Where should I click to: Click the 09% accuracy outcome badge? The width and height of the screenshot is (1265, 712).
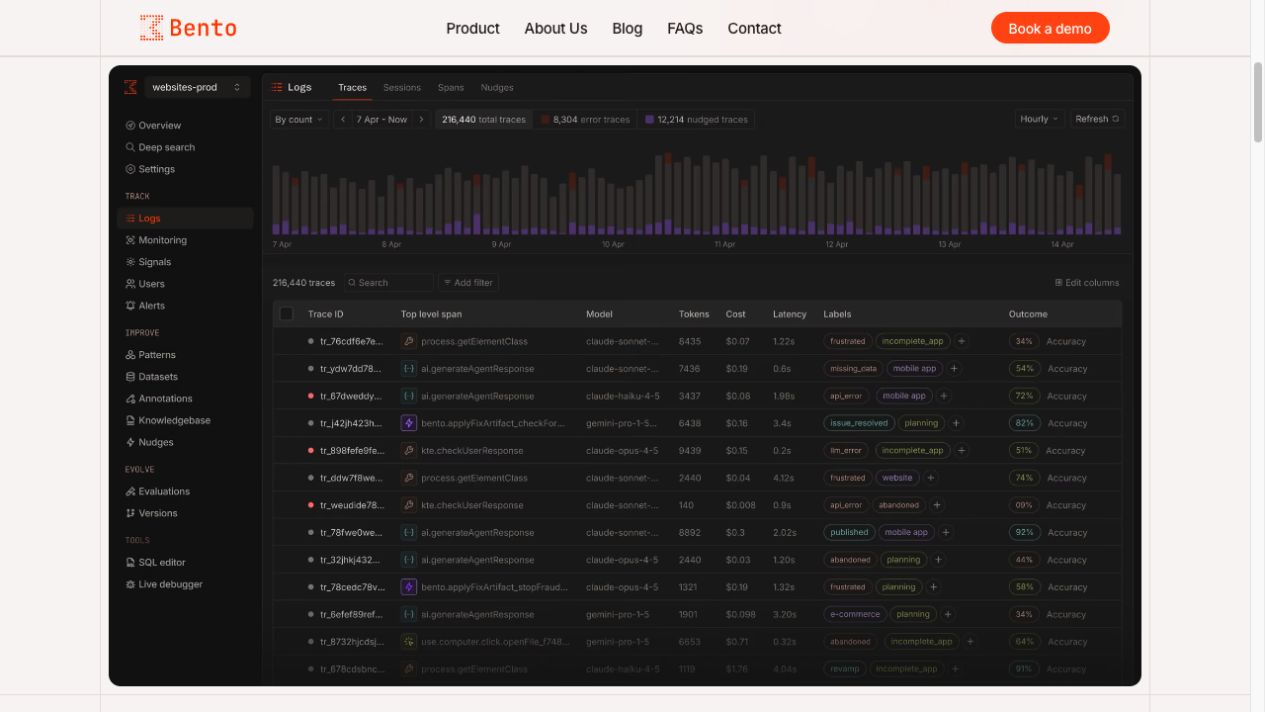point(1024,505)
